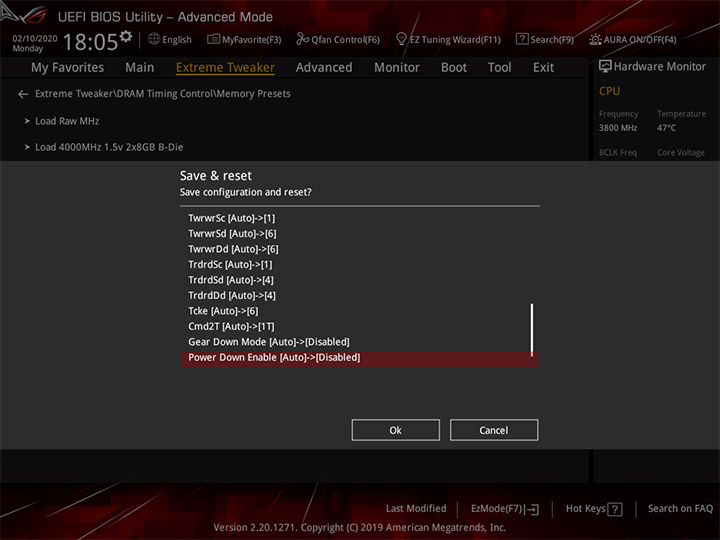Select Tcke [Auto]->[6] line
This screenshot has width=720, height=540.
pos(223,311)
